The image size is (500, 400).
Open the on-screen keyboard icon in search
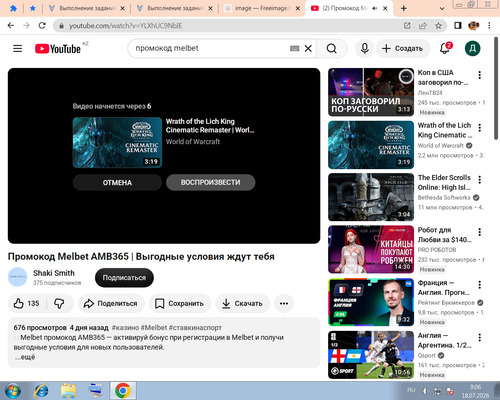pos(294,49)
